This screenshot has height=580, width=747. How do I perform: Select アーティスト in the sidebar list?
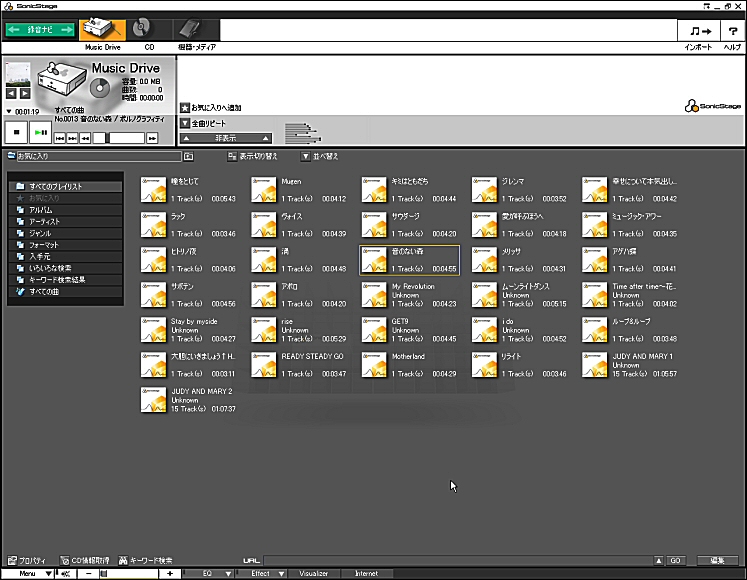(47, 221)
